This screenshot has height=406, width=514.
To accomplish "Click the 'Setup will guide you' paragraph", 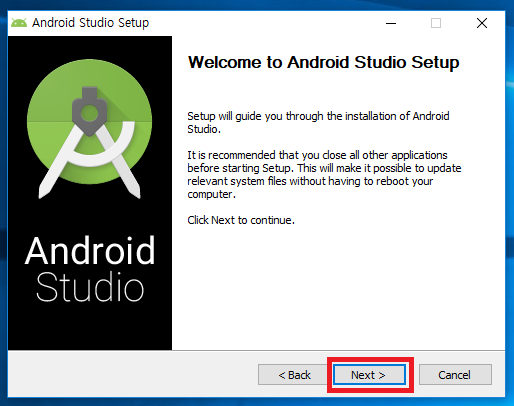I will 318,122.
